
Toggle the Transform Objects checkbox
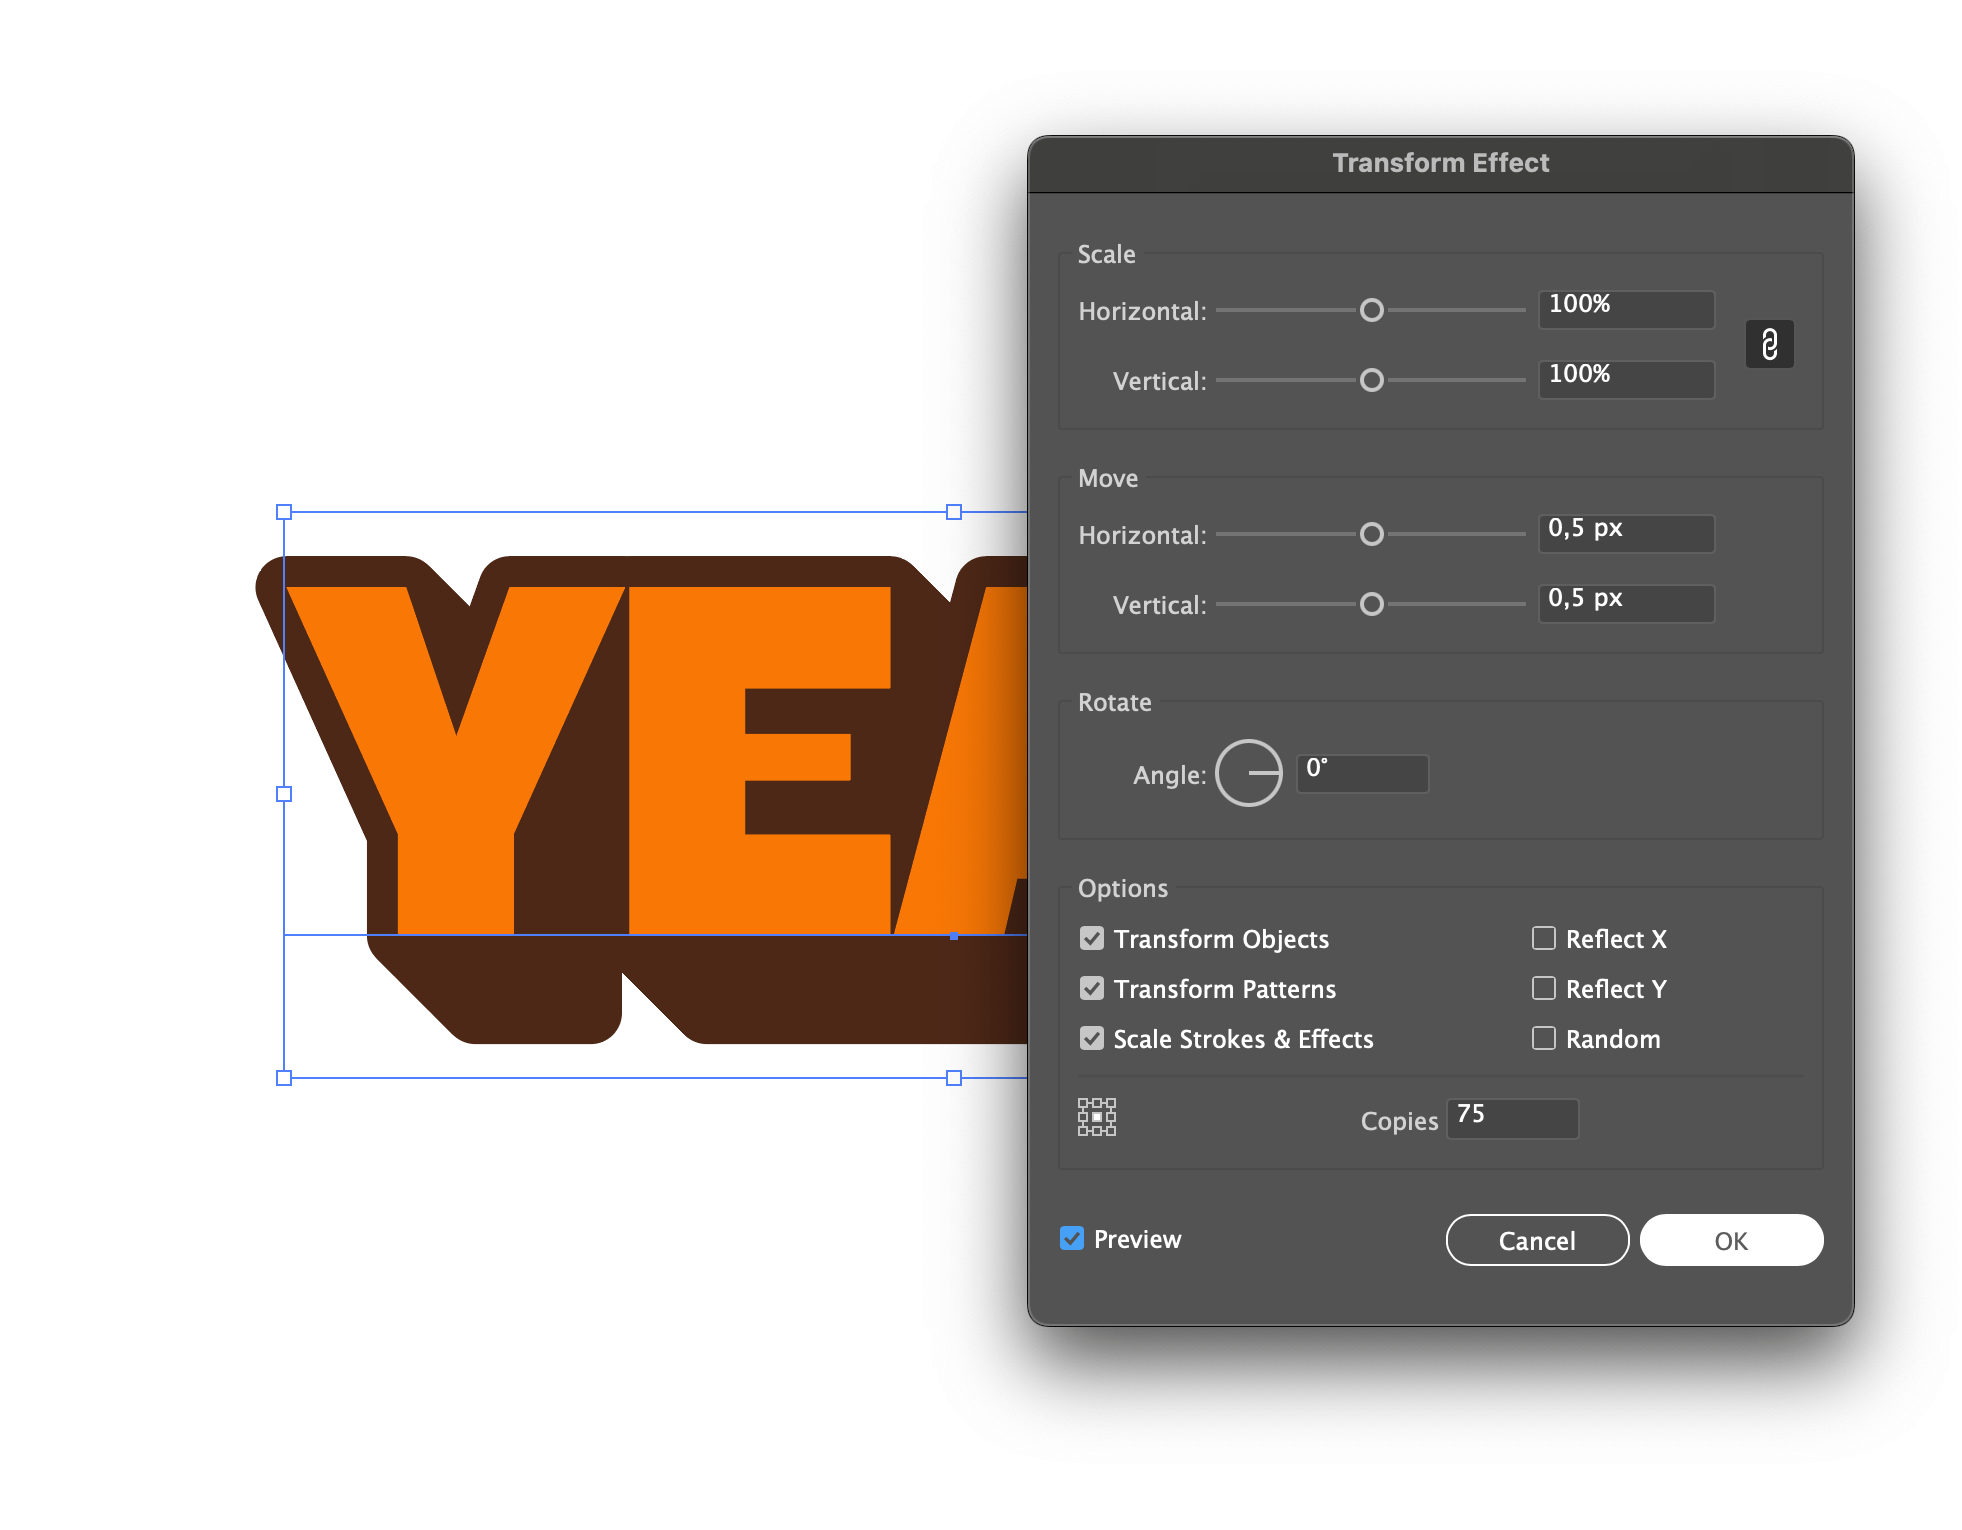pos(1092,939)
